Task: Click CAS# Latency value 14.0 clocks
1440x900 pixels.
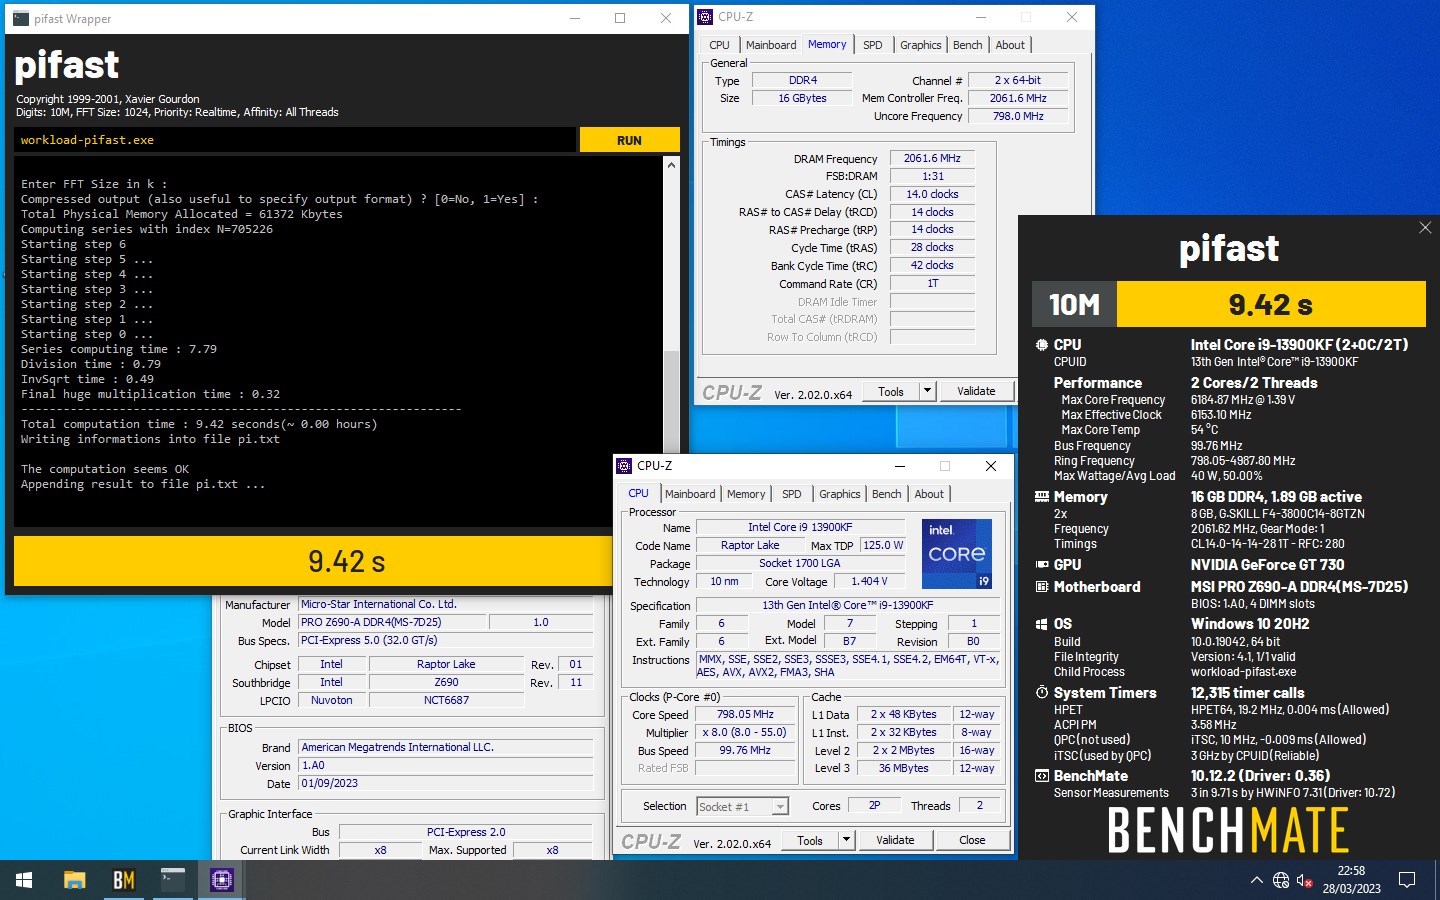Action: click(x=932, y=194)
